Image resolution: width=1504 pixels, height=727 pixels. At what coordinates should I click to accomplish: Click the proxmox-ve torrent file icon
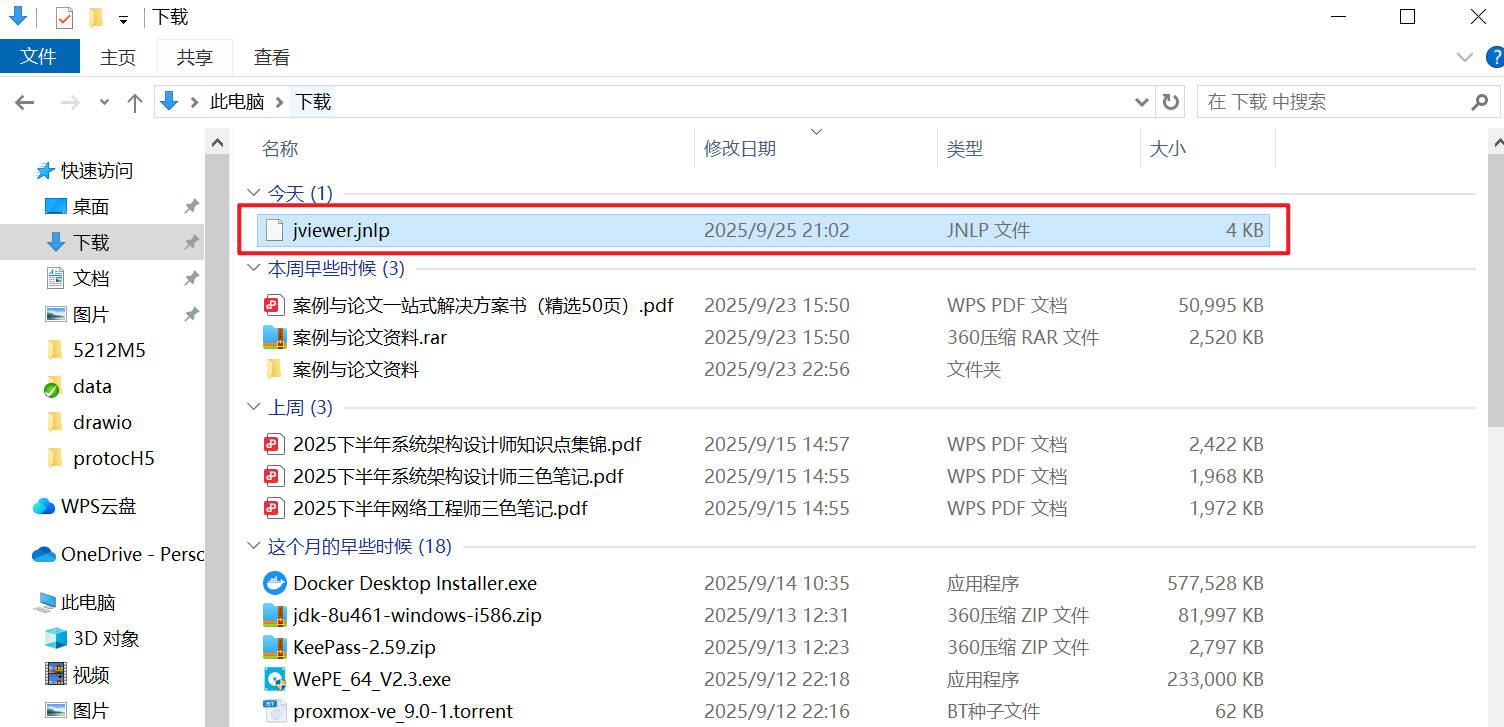274,711
